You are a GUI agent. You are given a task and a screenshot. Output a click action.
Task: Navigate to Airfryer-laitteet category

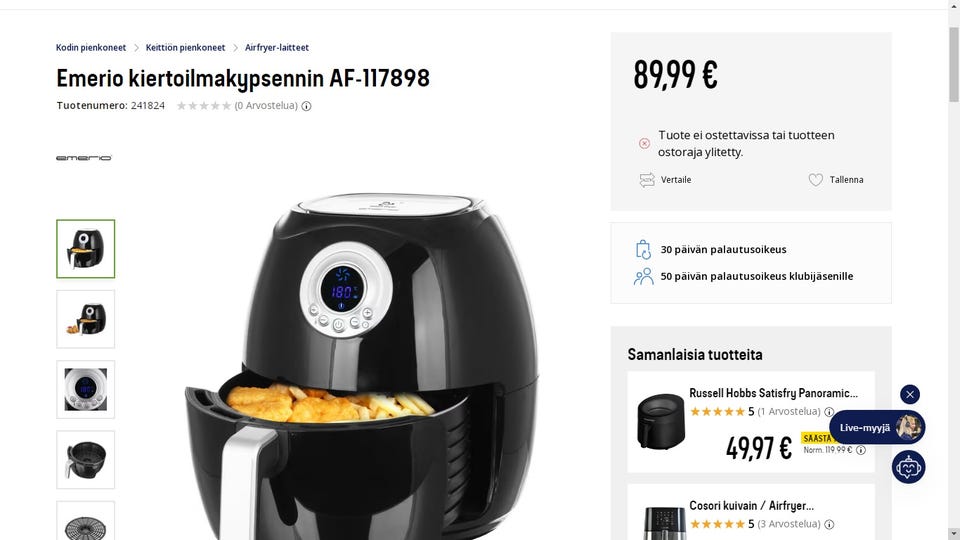pos(277,48)
